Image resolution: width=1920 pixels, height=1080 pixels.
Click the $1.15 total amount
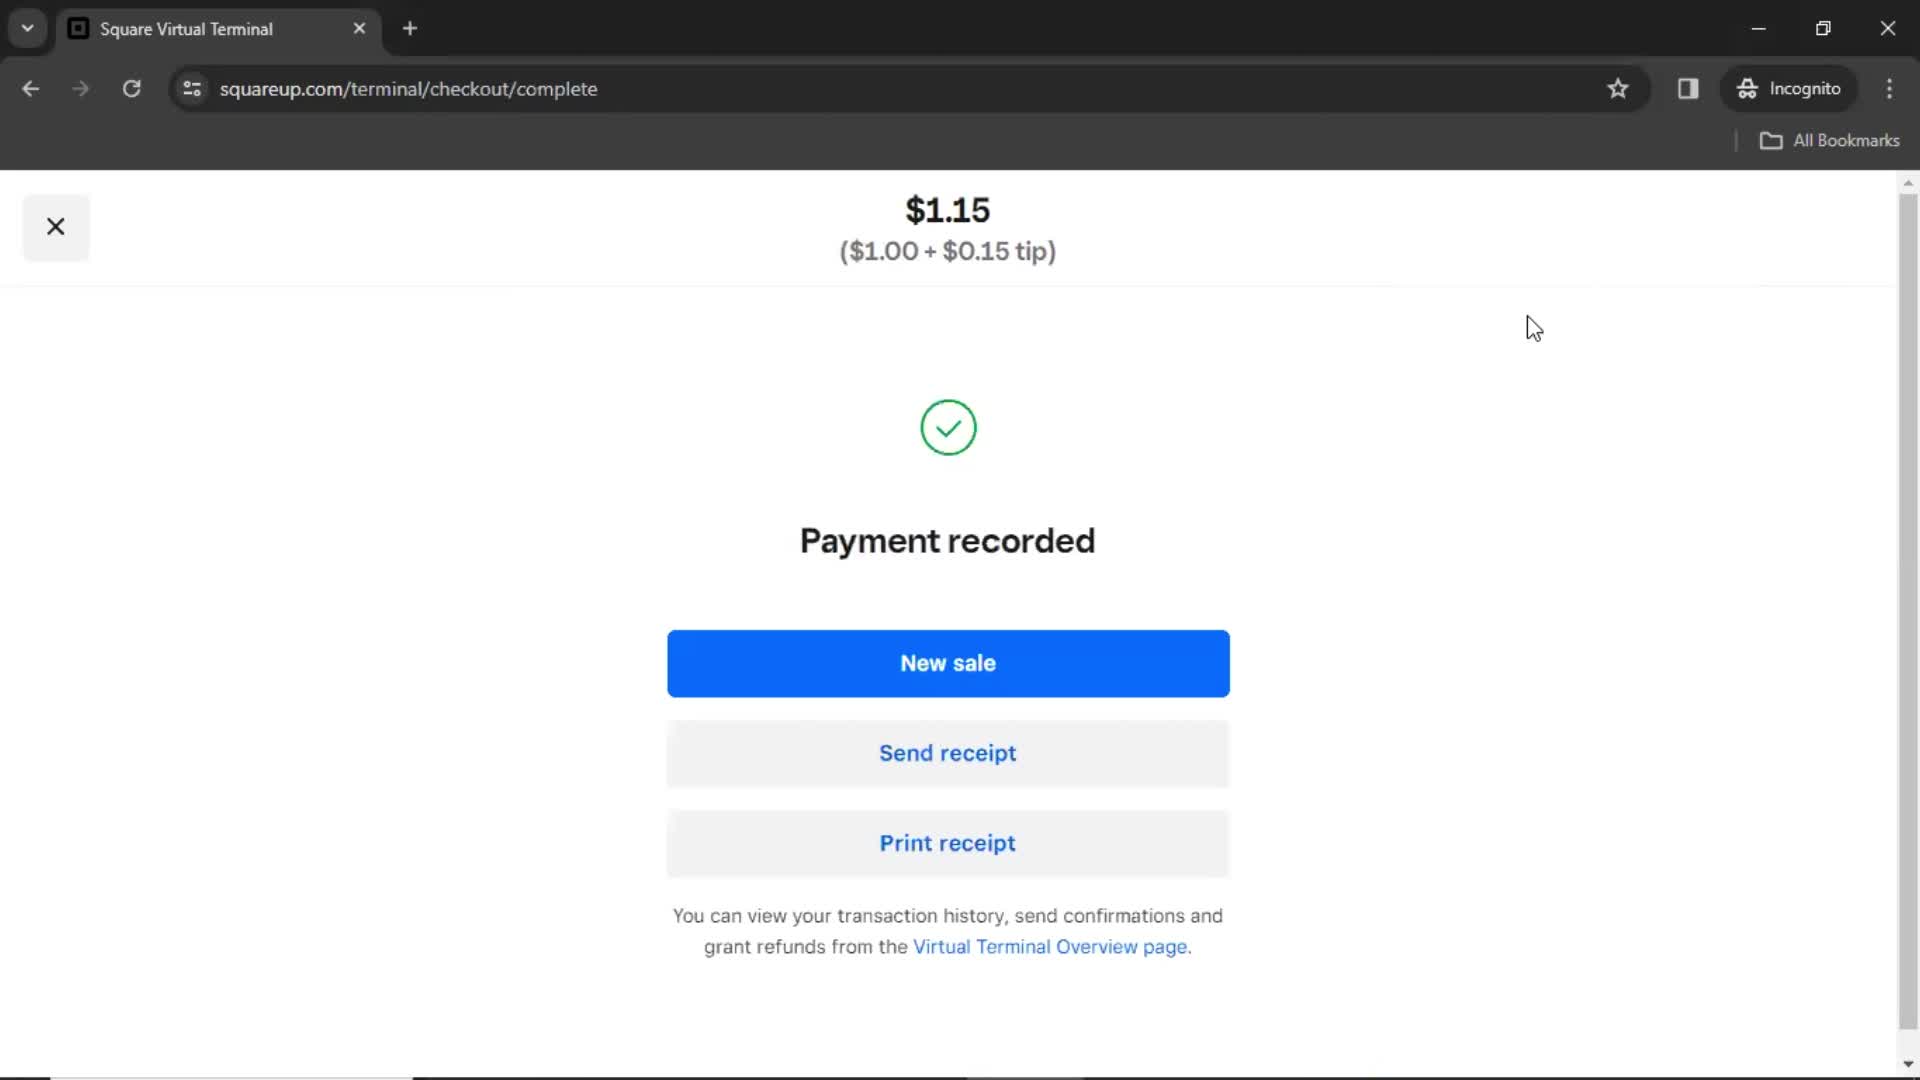click(947, 211)
